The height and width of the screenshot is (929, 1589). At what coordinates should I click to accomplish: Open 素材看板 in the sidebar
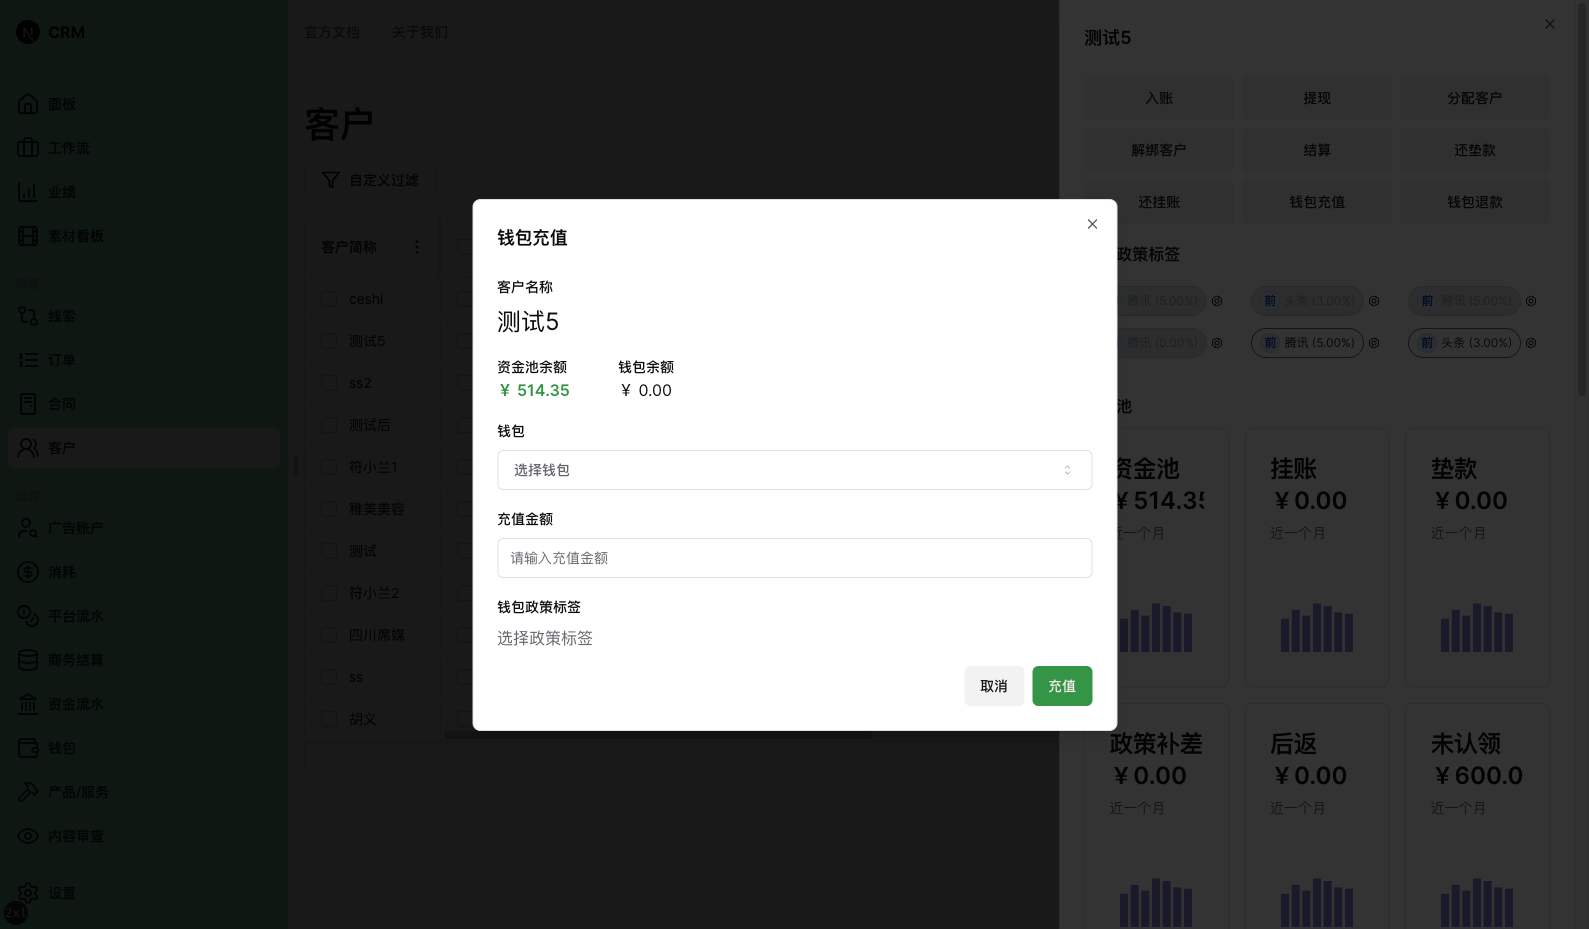tap(144, 236)
